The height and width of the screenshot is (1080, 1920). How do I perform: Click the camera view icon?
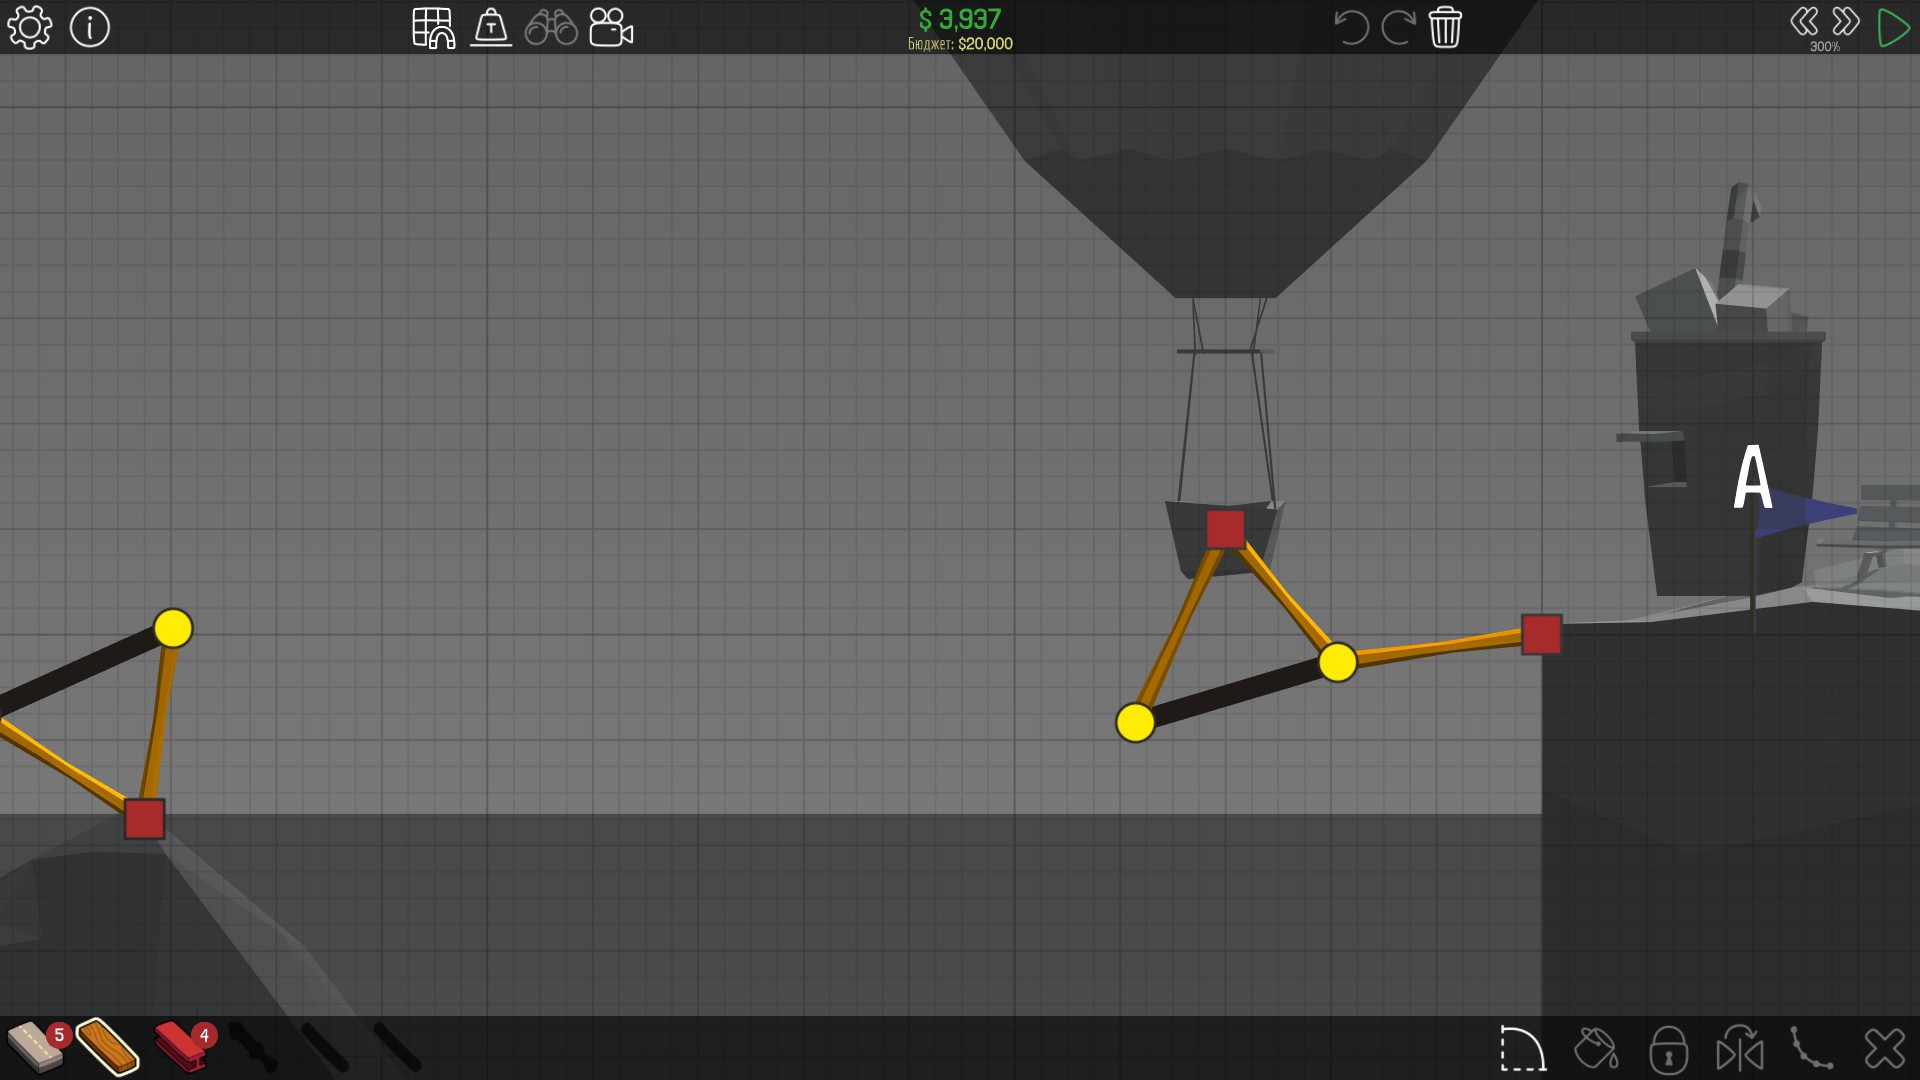(x=611, y=28)
